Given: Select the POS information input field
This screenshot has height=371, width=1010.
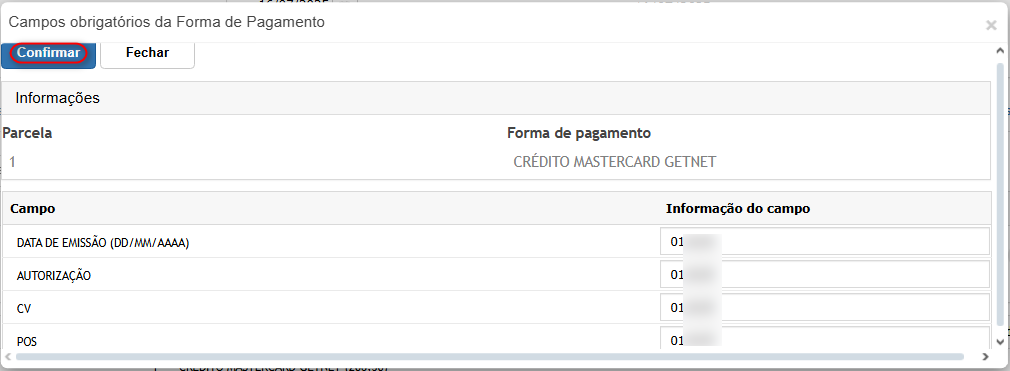Looking at the screenshot, I should (x=824, y=338).
